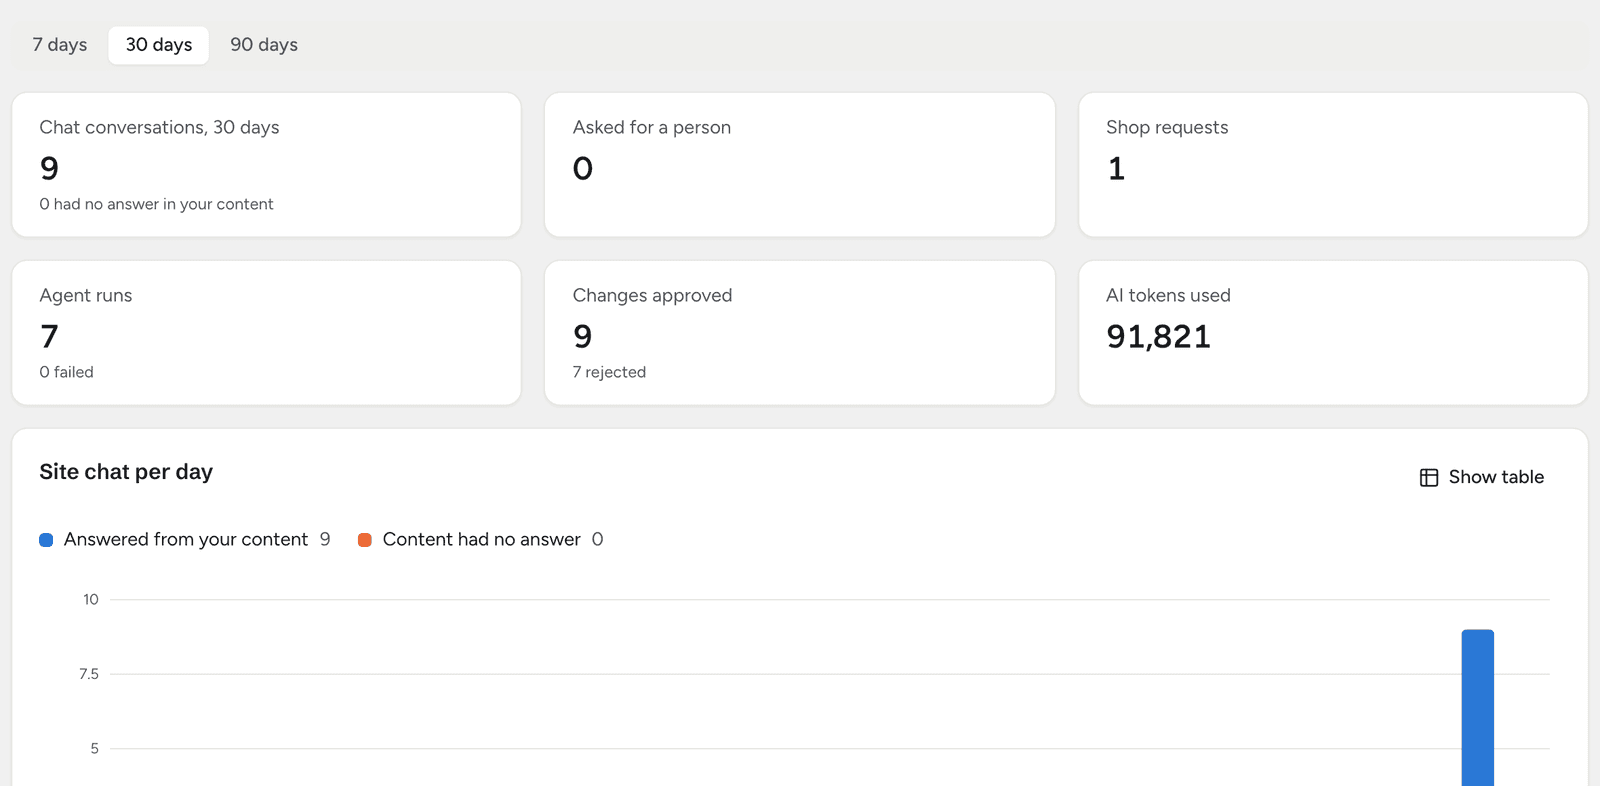Click the Asked for a person heading
Image resolution: width=1600 pixels, height=786 pixels.
point(652,127)
